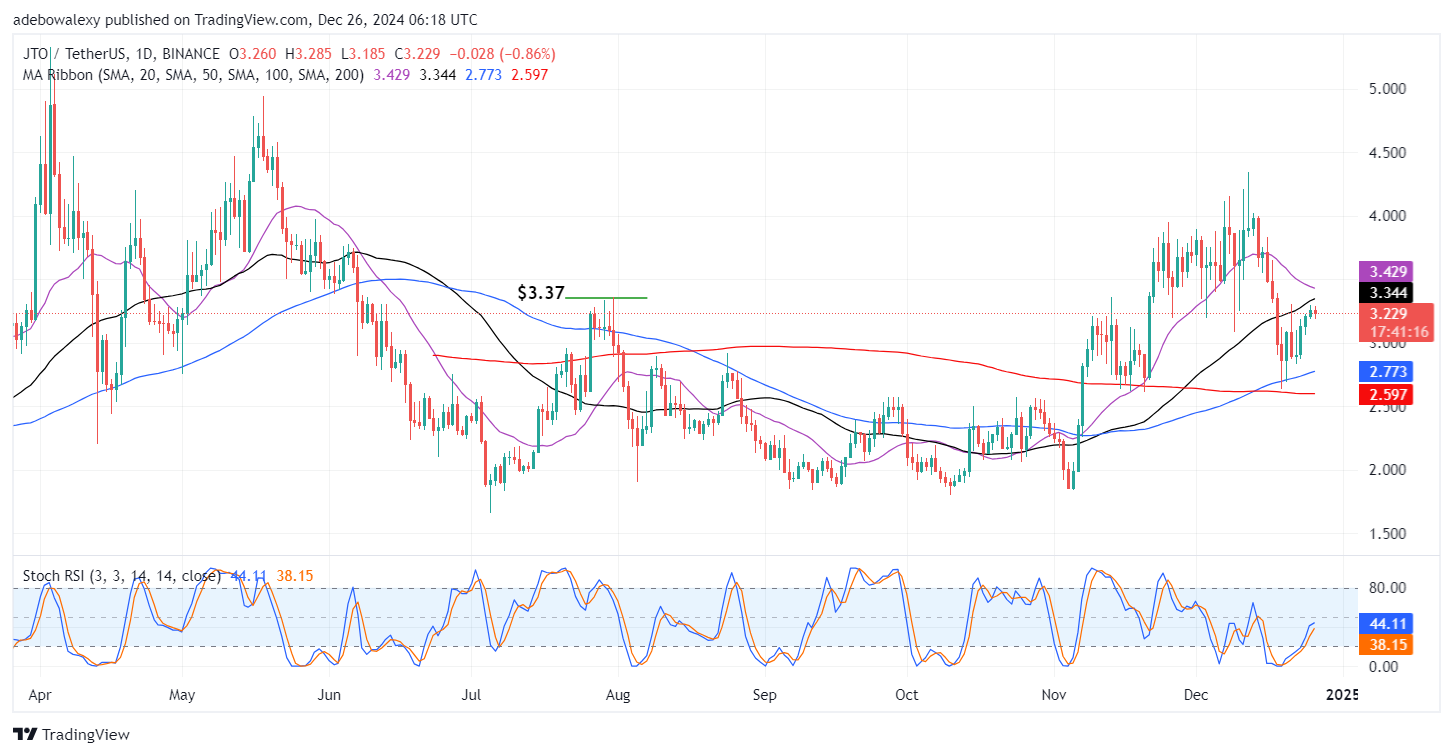The image size is (1453, 756).
Task: Click the 'Aug' date axis label
Action: [x=618, y=694]
